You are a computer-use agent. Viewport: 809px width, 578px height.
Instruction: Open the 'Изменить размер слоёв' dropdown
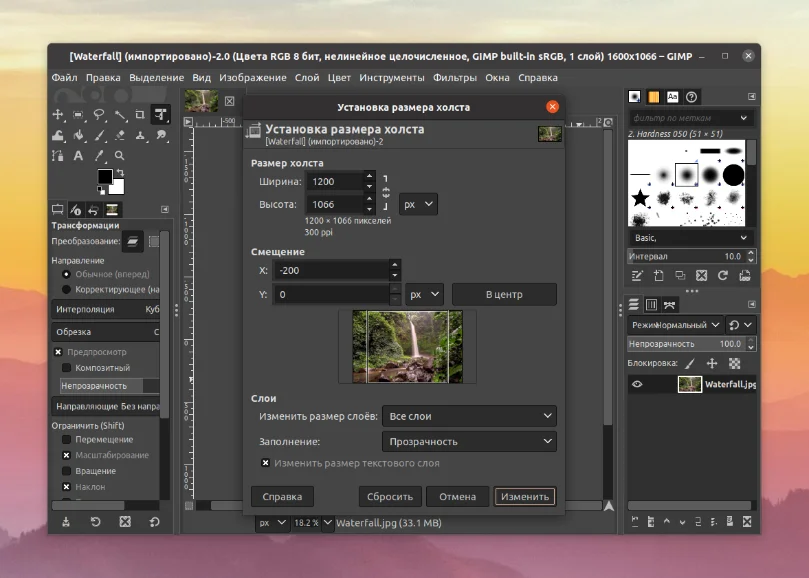(x=468, y=416)
